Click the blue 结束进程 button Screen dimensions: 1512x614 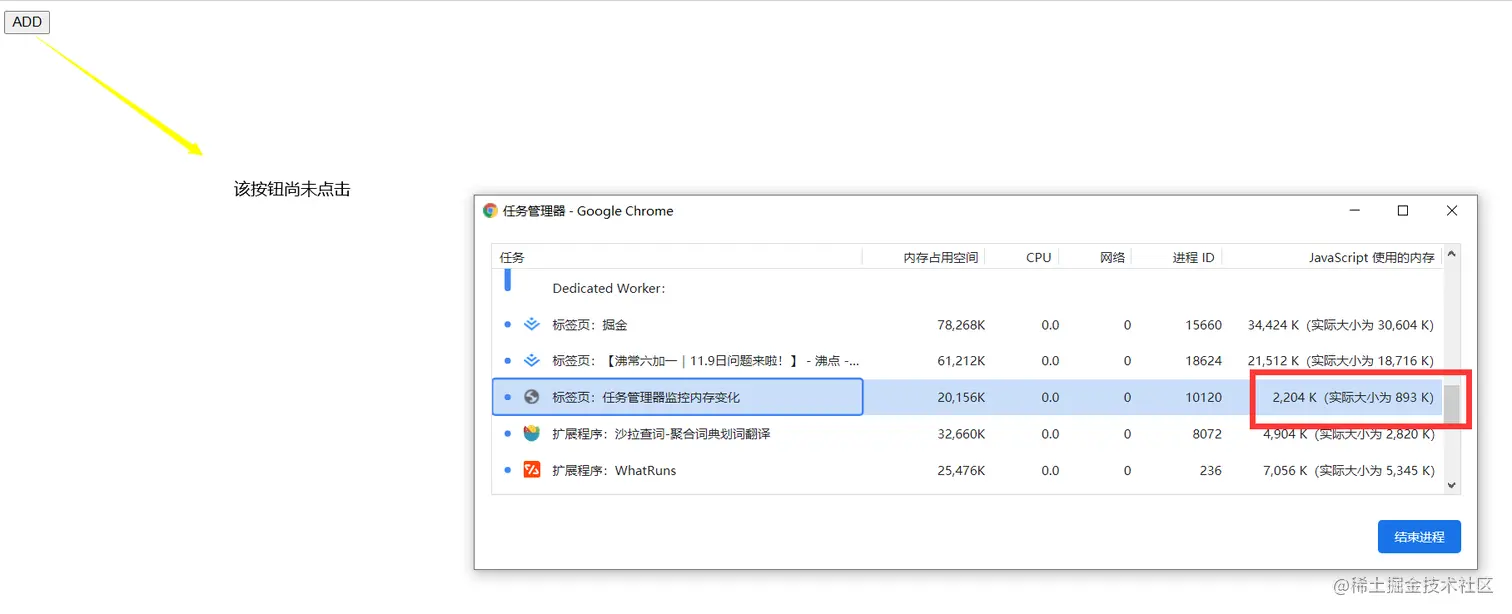point(1419,537)
